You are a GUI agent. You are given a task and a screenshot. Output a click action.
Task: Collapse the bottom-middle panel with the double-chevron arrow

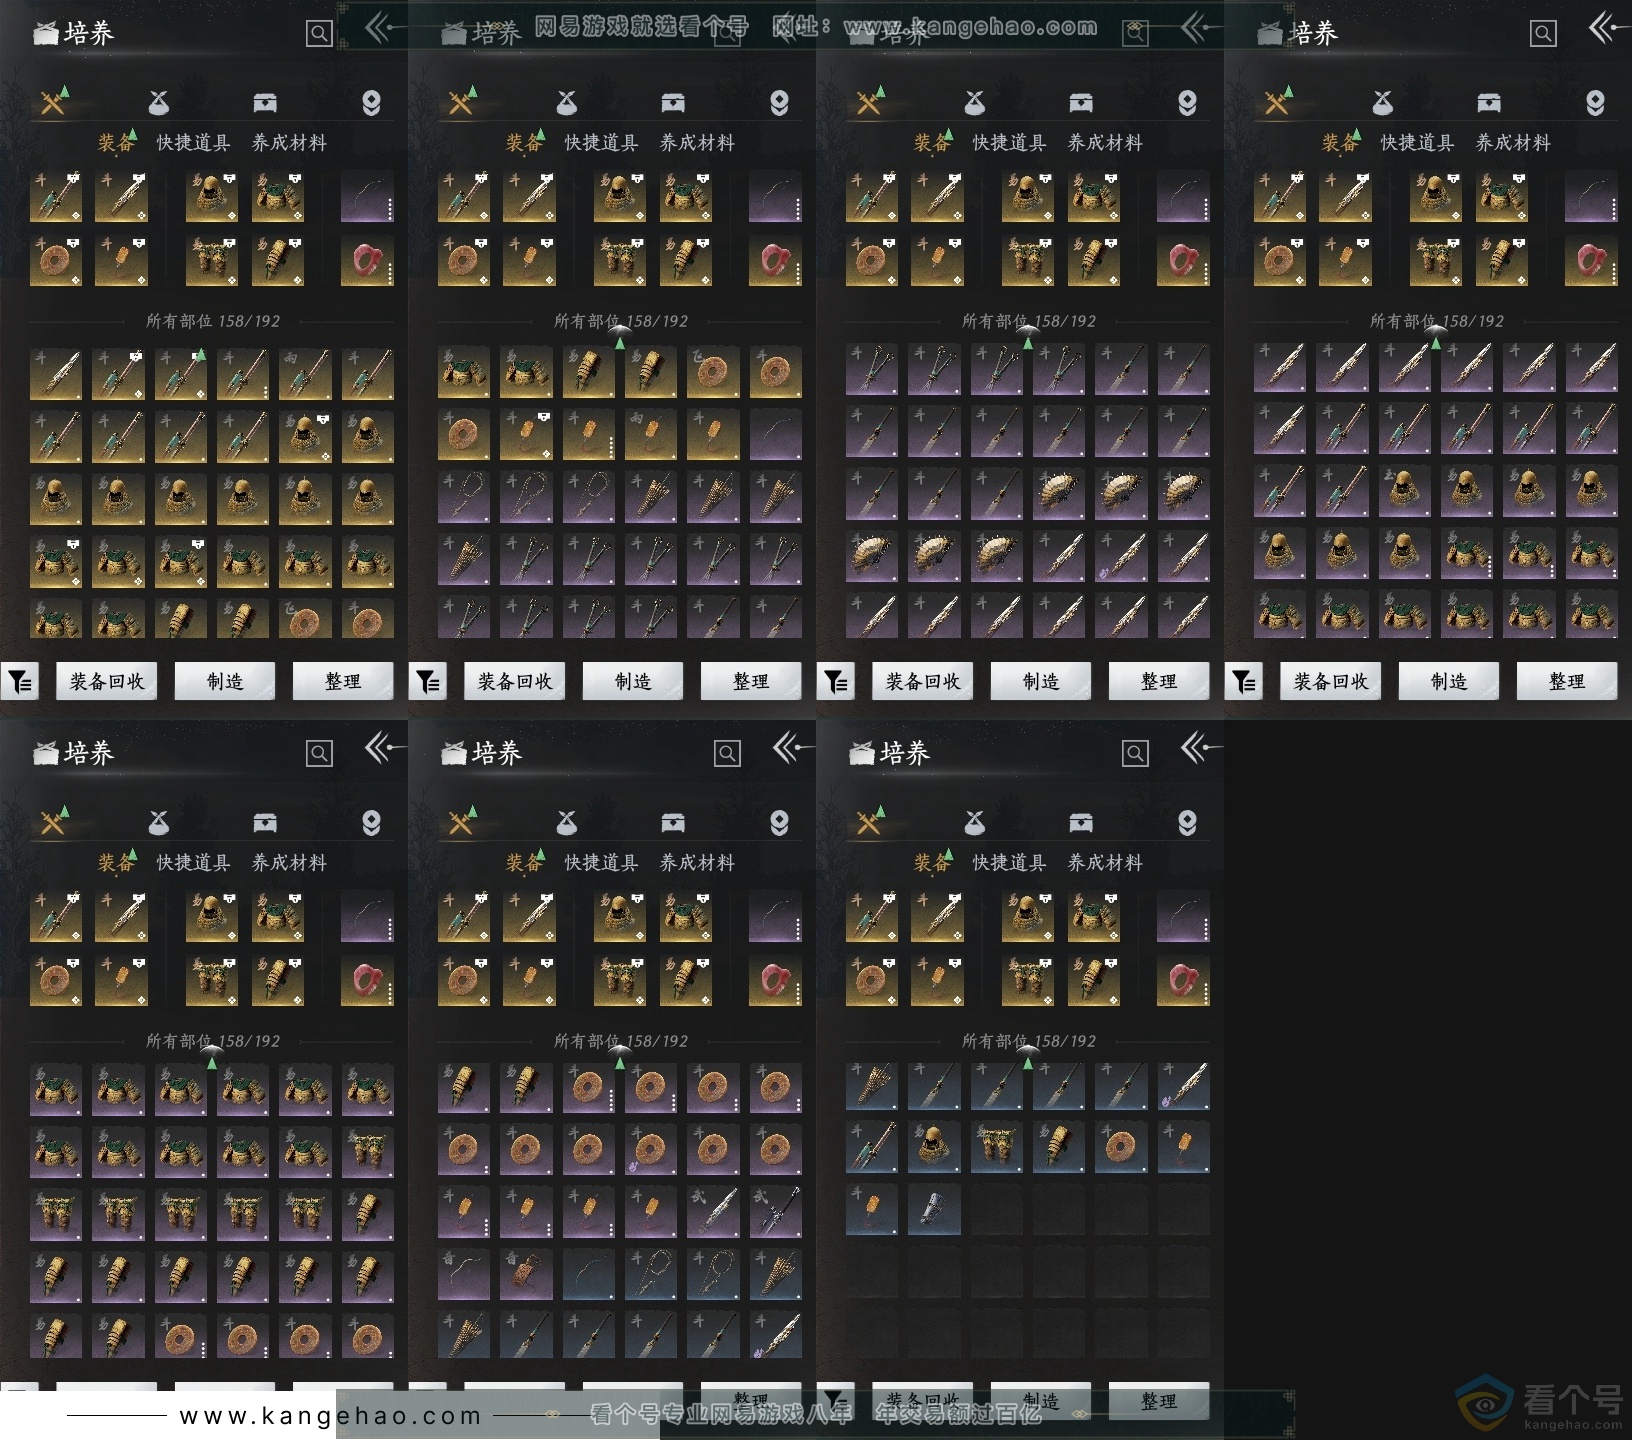[x=792, y=748]
